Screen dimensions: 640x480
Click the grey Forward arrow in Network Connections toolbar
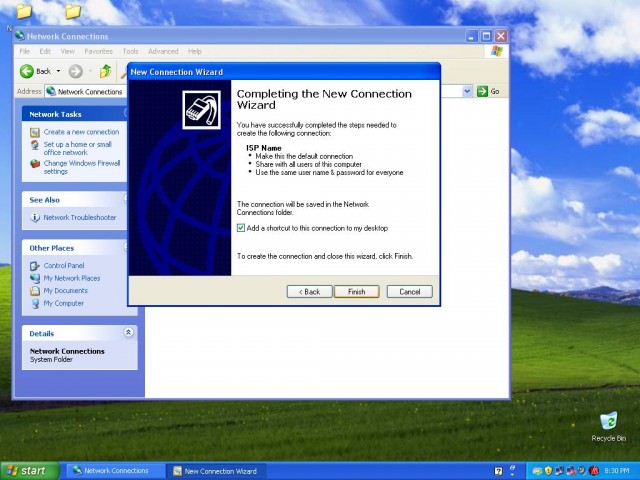pos(76,71)
